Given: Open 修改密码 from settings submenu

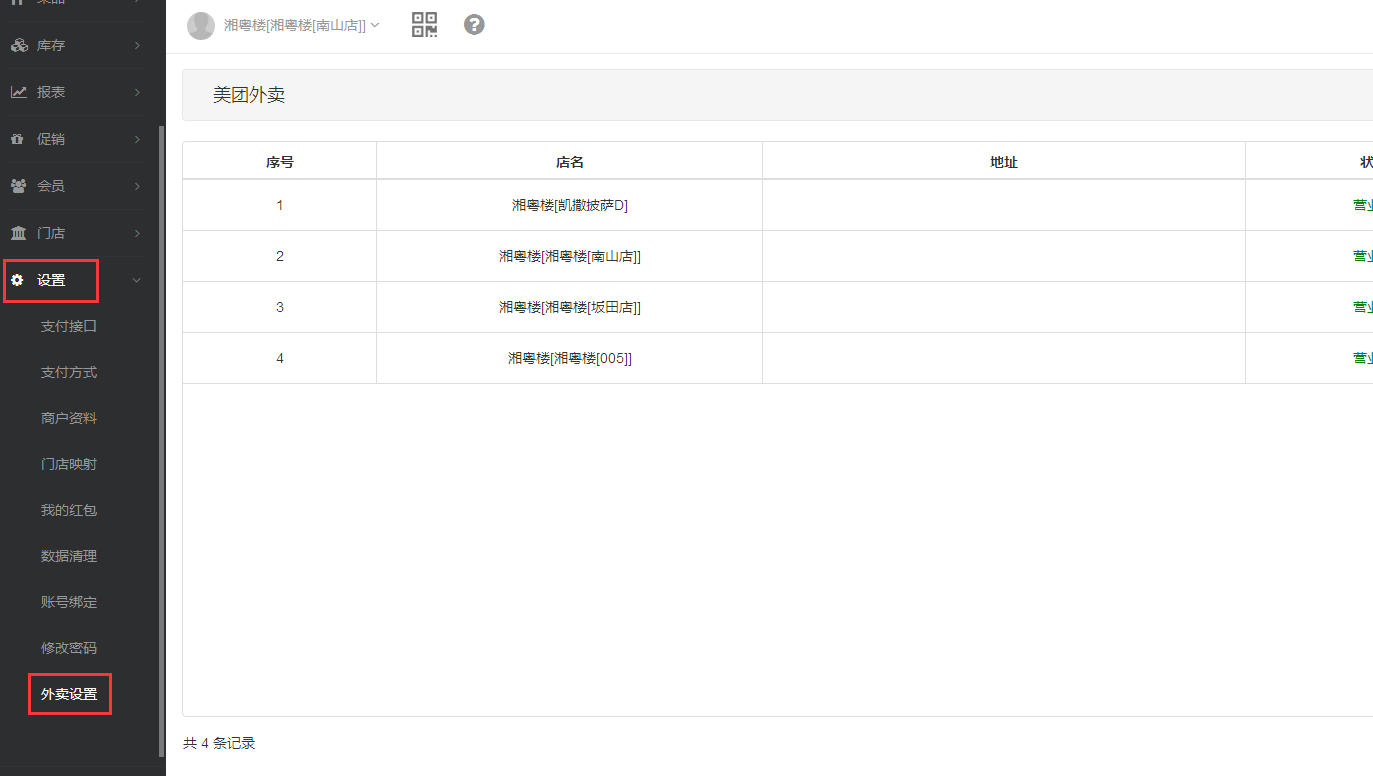Looking at the screenshot, I should pyautogui.click(x=69, y=648).
